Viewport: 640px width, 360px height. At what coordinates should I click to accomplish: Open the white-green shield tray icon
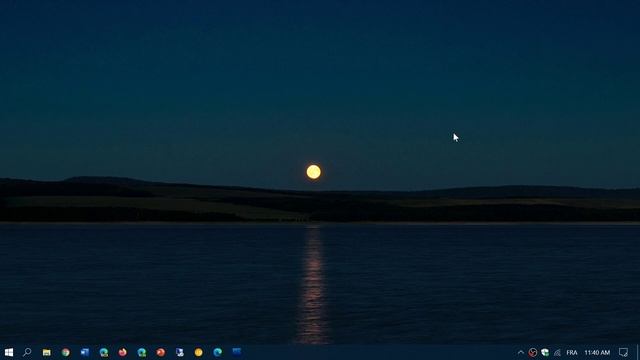coord(545,352)
